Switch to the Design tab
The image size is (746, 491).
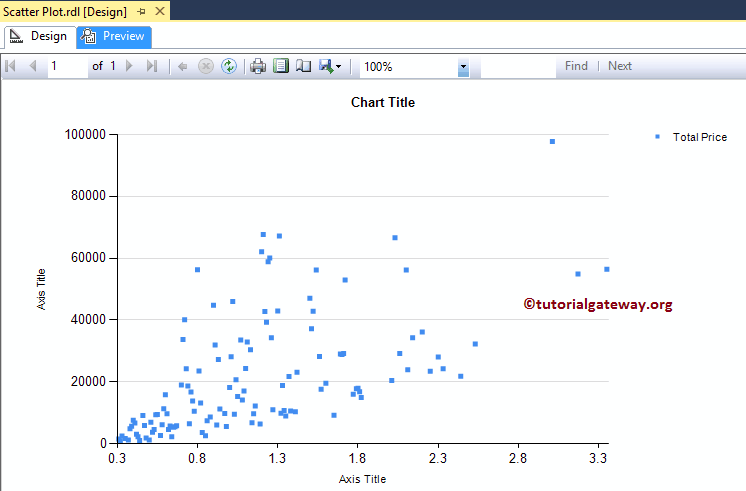pos(40,37)
